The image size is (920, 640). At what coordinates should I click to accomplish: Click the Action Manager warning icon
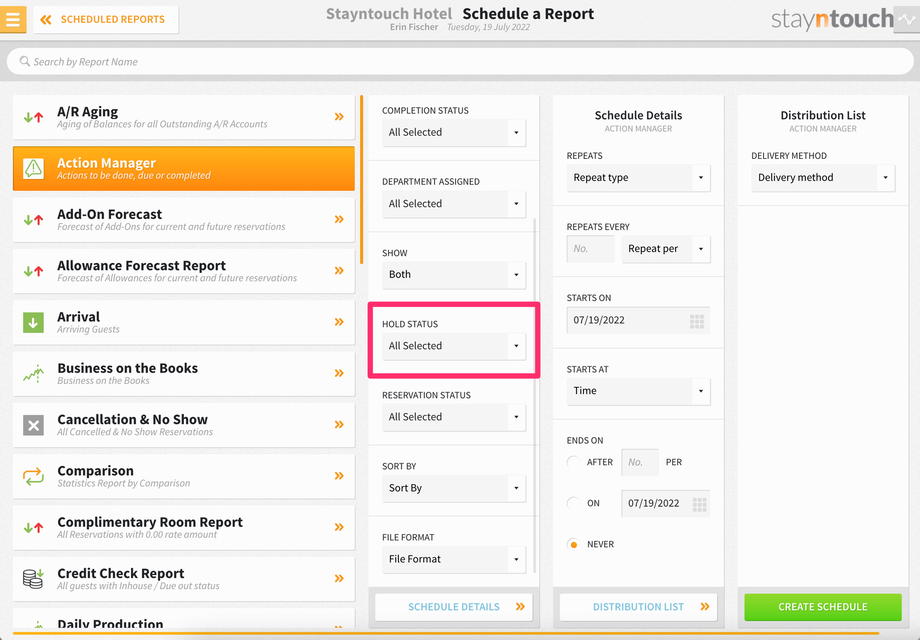pyautogui.click(x=33, y=168)
